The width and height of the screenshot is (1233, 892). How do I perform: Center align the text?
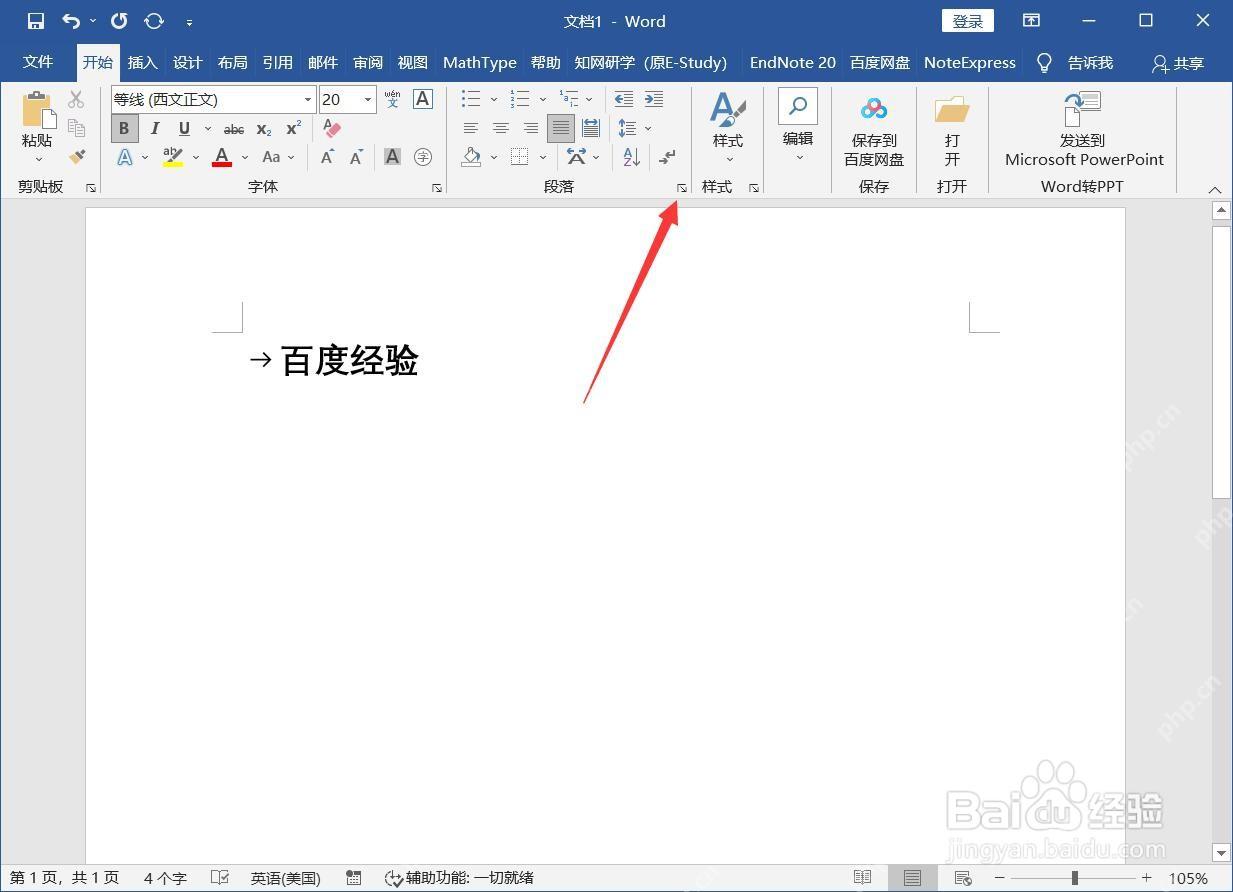501,128
